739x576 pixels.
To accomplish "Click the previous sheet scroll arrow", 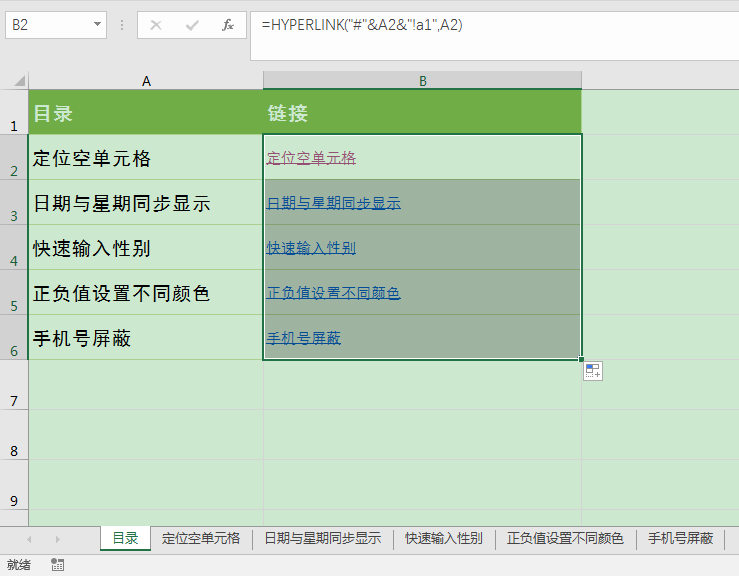I will tap(29, 539).
